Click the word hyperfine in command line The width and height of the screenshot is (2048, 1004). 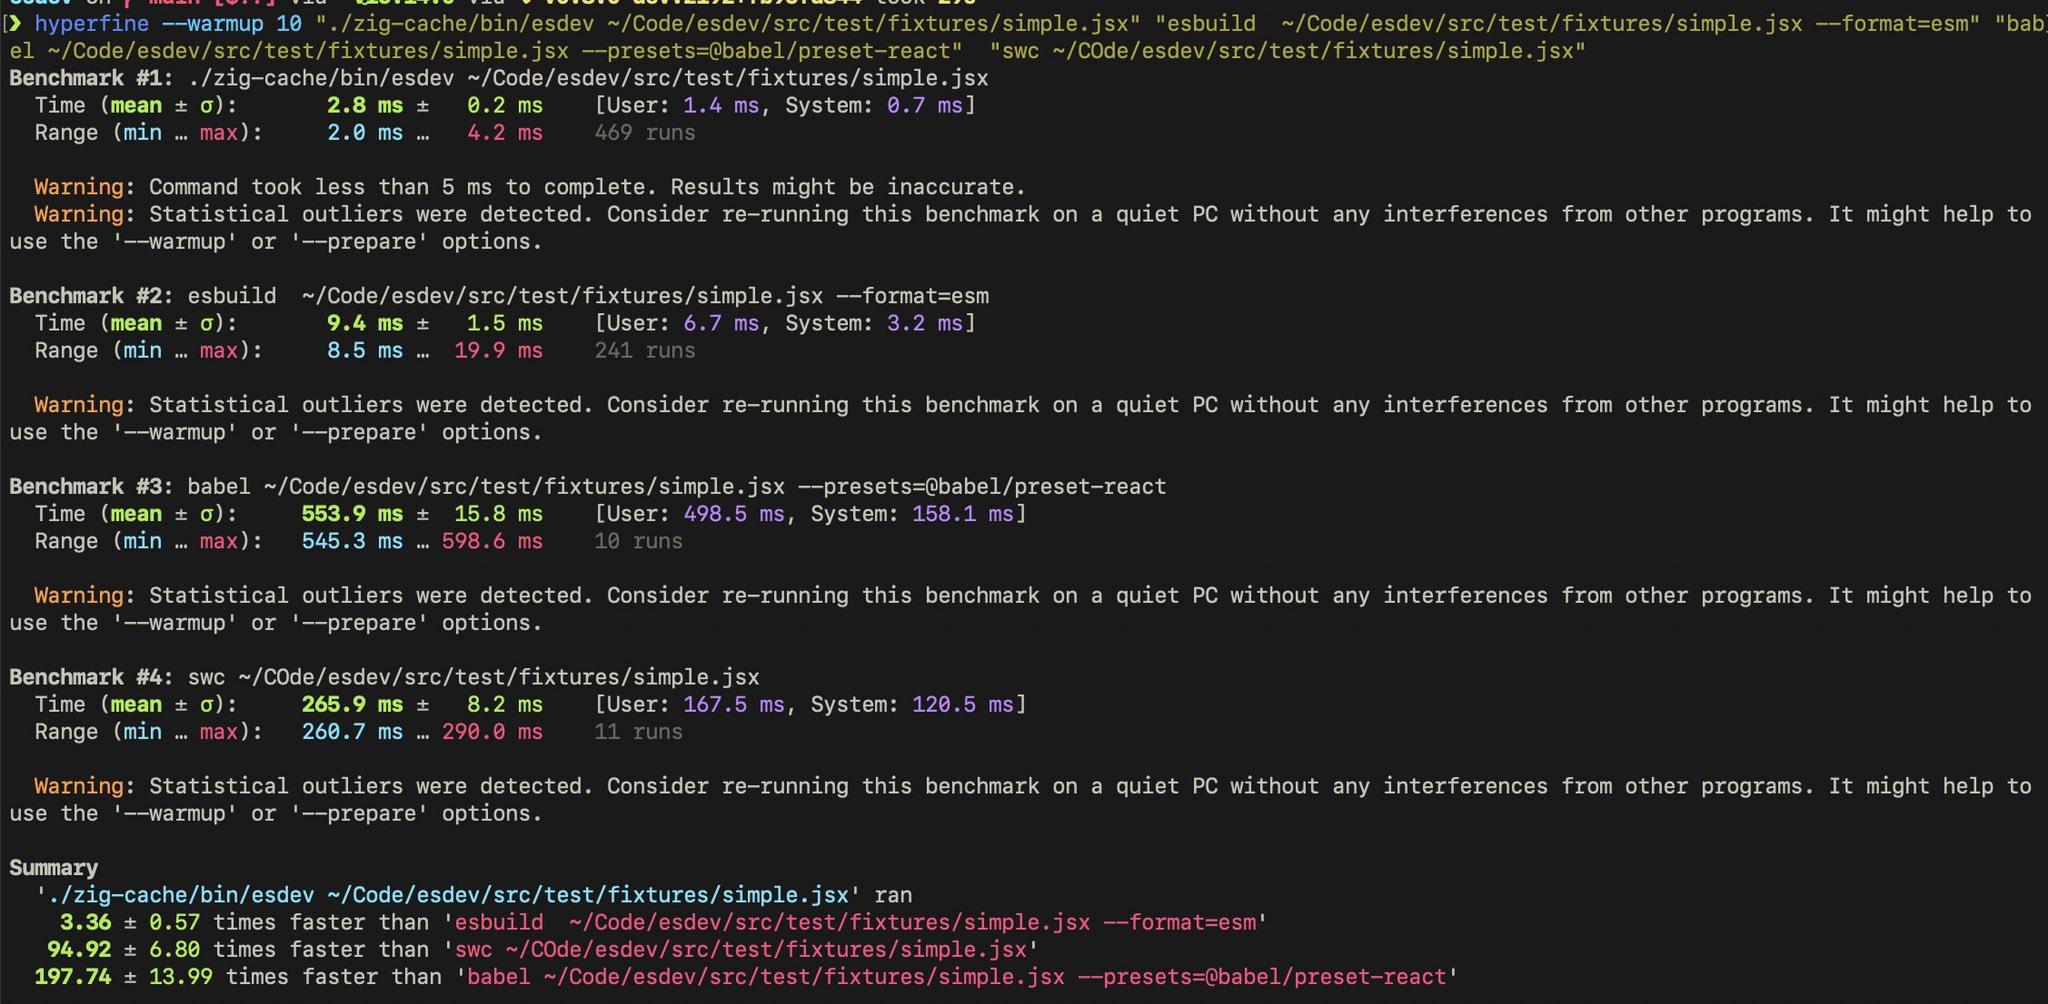[91, 23]
